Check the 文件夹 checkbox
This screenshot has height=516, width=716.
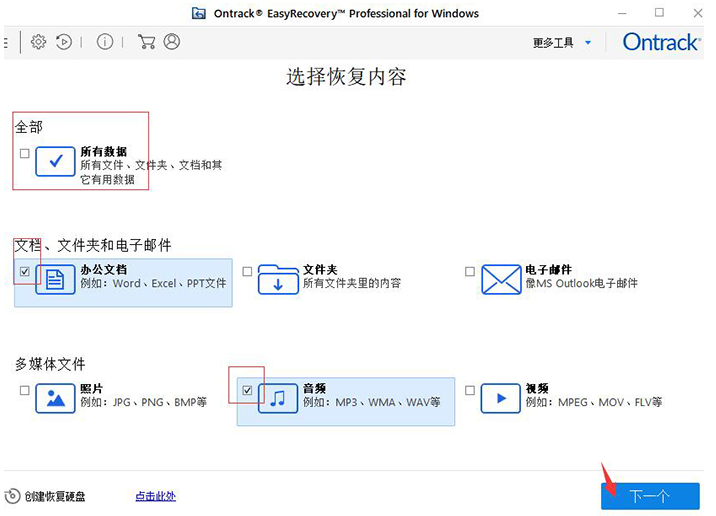tap(247, 272)
